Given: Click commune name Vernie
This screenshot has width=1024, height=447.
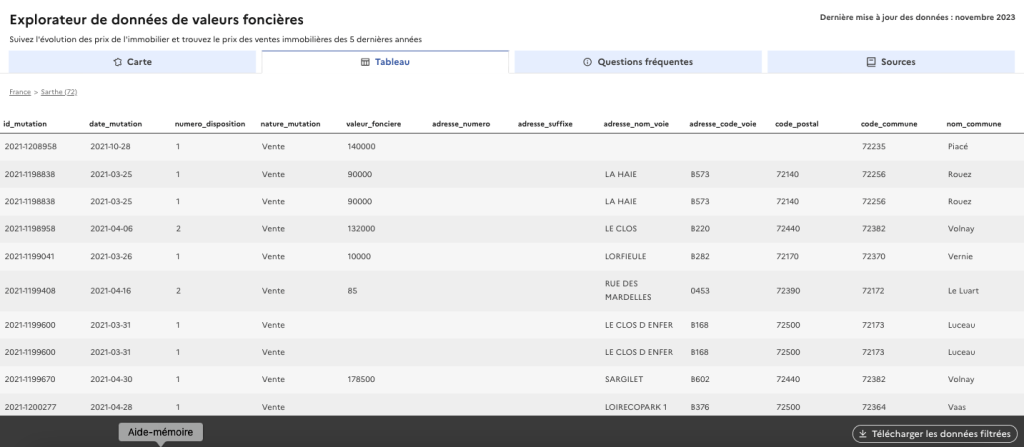Looking at the screenshot, I should click(x=960, y=257).
